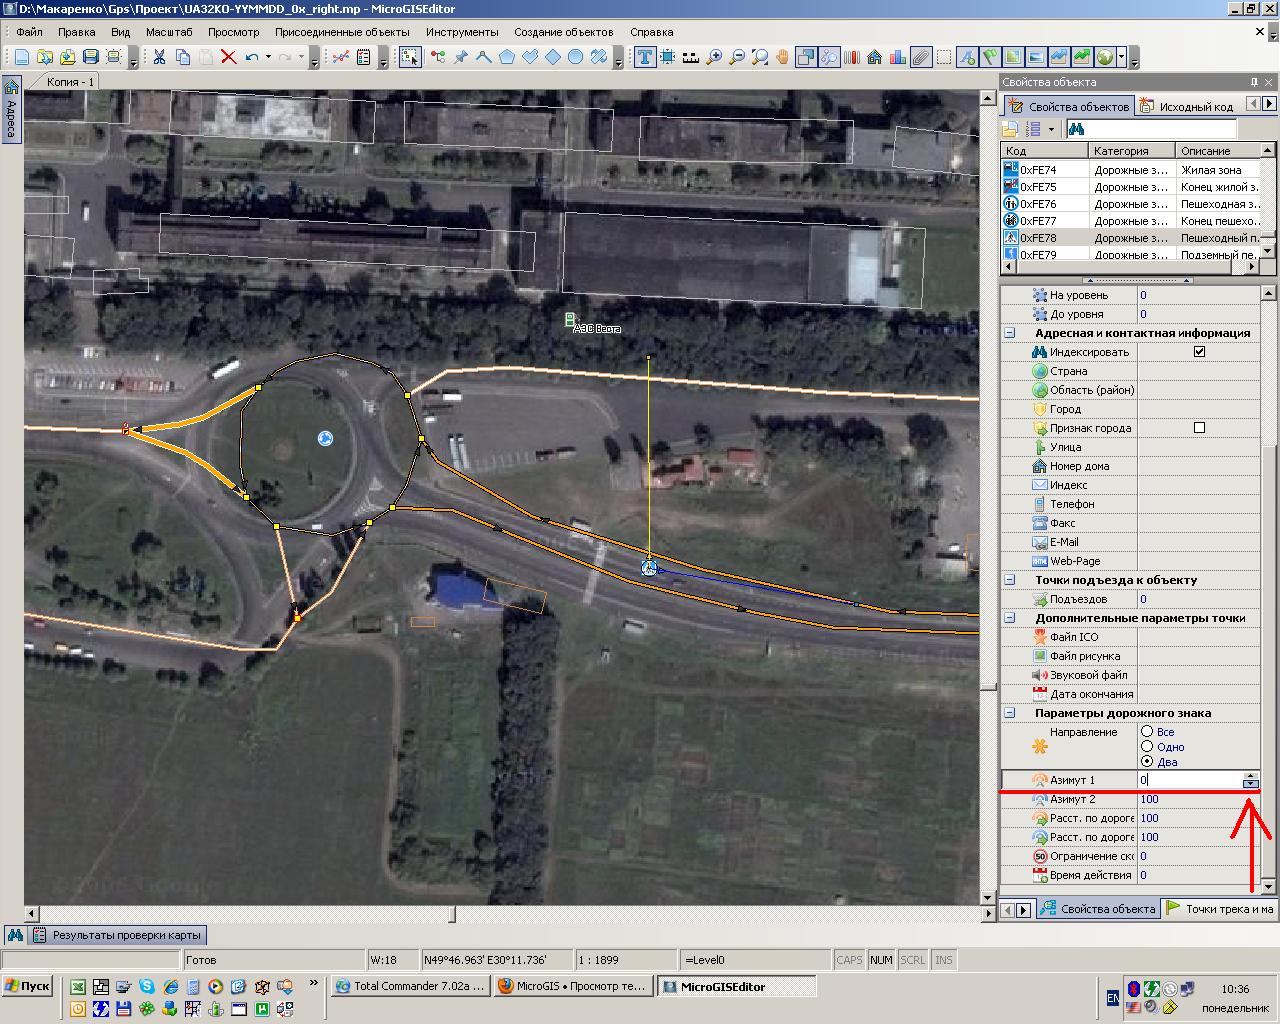Enable the Признак города checkbox

point(1199,428)
